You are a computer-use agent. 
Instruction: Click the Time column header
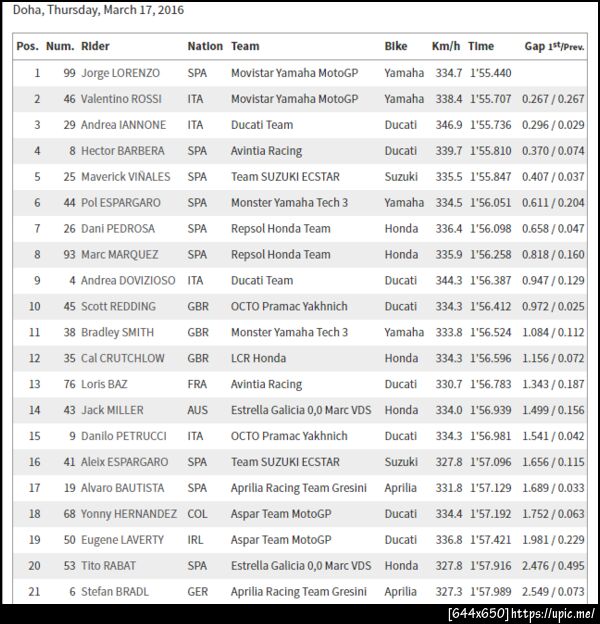pyautogui.click(x=481, y=46)
